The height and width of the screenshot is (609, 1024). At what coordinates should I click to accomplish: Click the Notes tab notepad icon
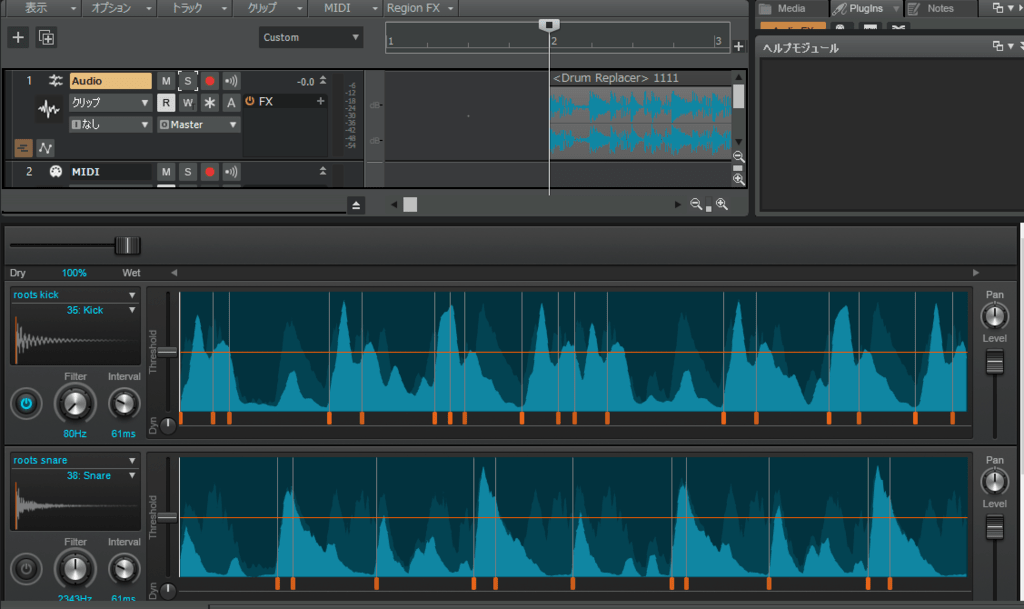[x=914, y=8]
